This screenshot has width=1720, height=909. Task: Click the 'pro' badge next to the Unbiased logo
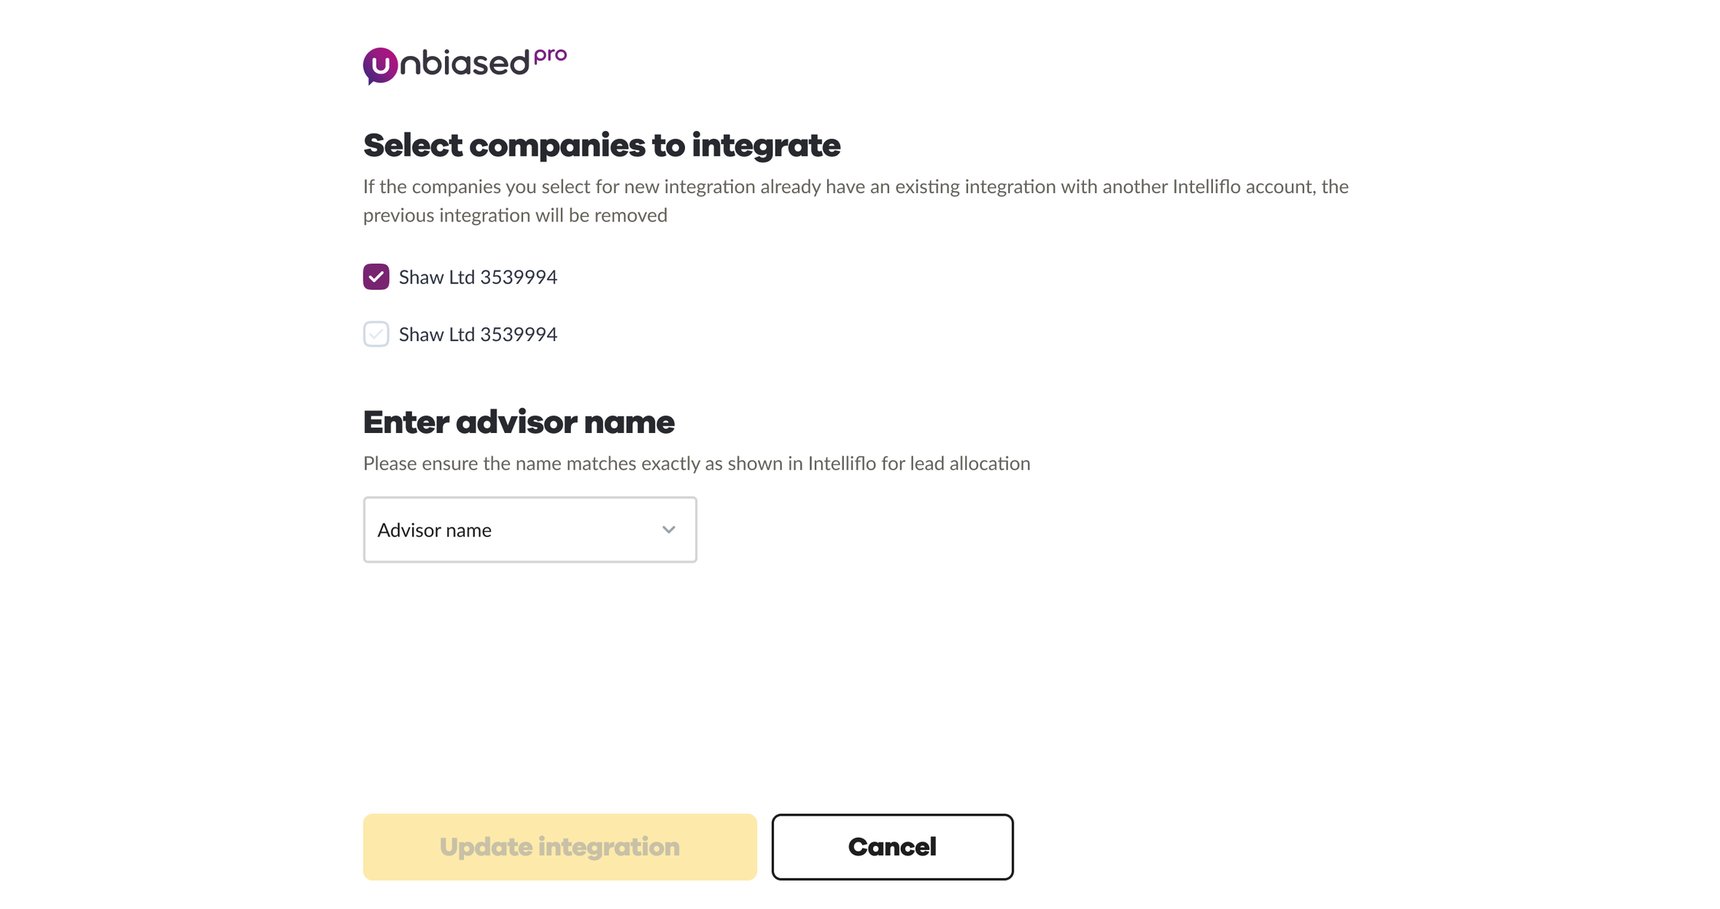[550, 56]
